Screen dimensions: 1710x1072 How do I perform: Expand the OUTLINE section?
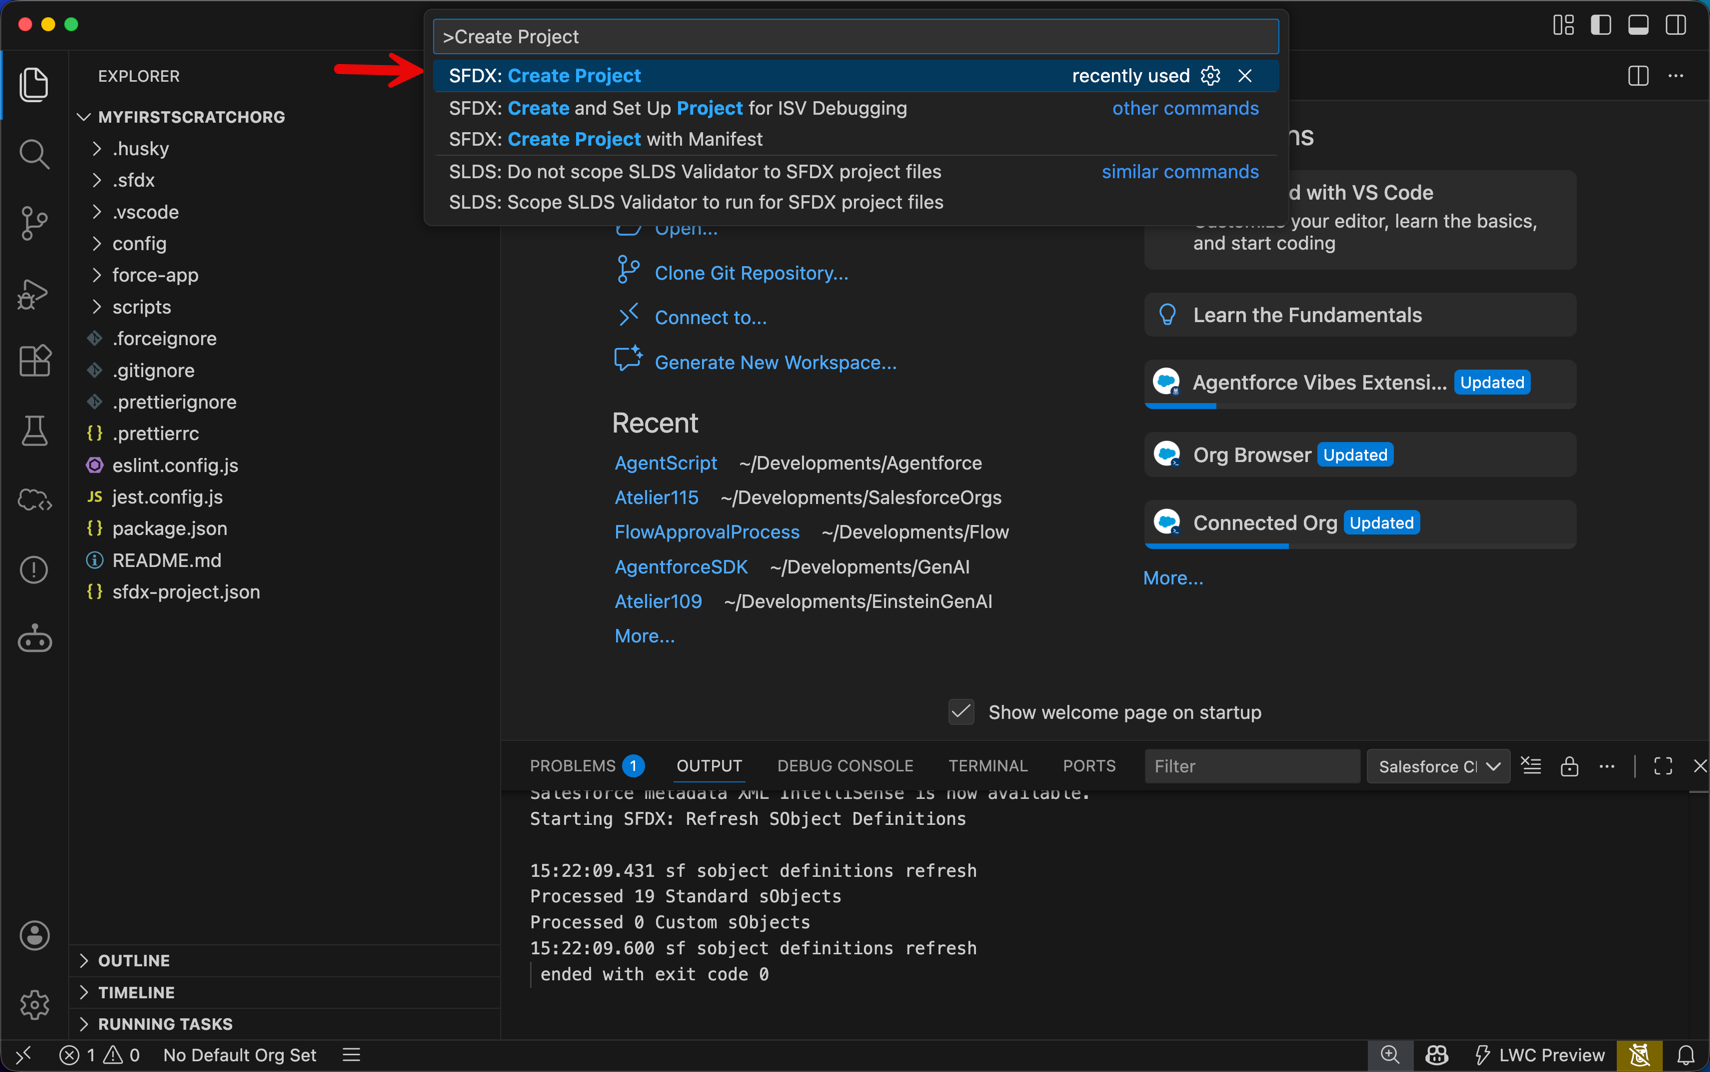click(x=133, y=960)
